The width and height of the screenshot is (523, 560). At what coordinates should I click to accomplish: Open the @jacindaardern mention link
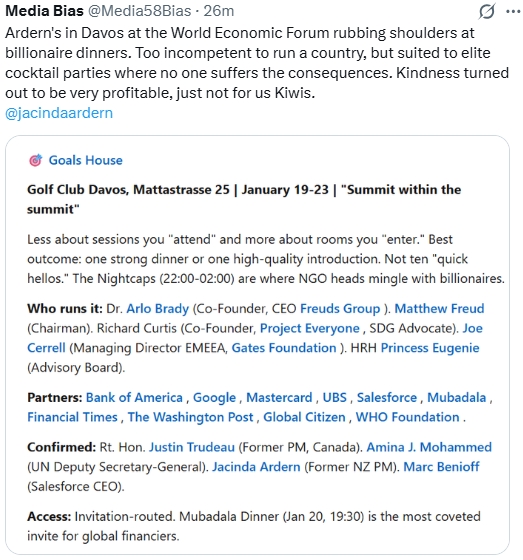(59, 113)
